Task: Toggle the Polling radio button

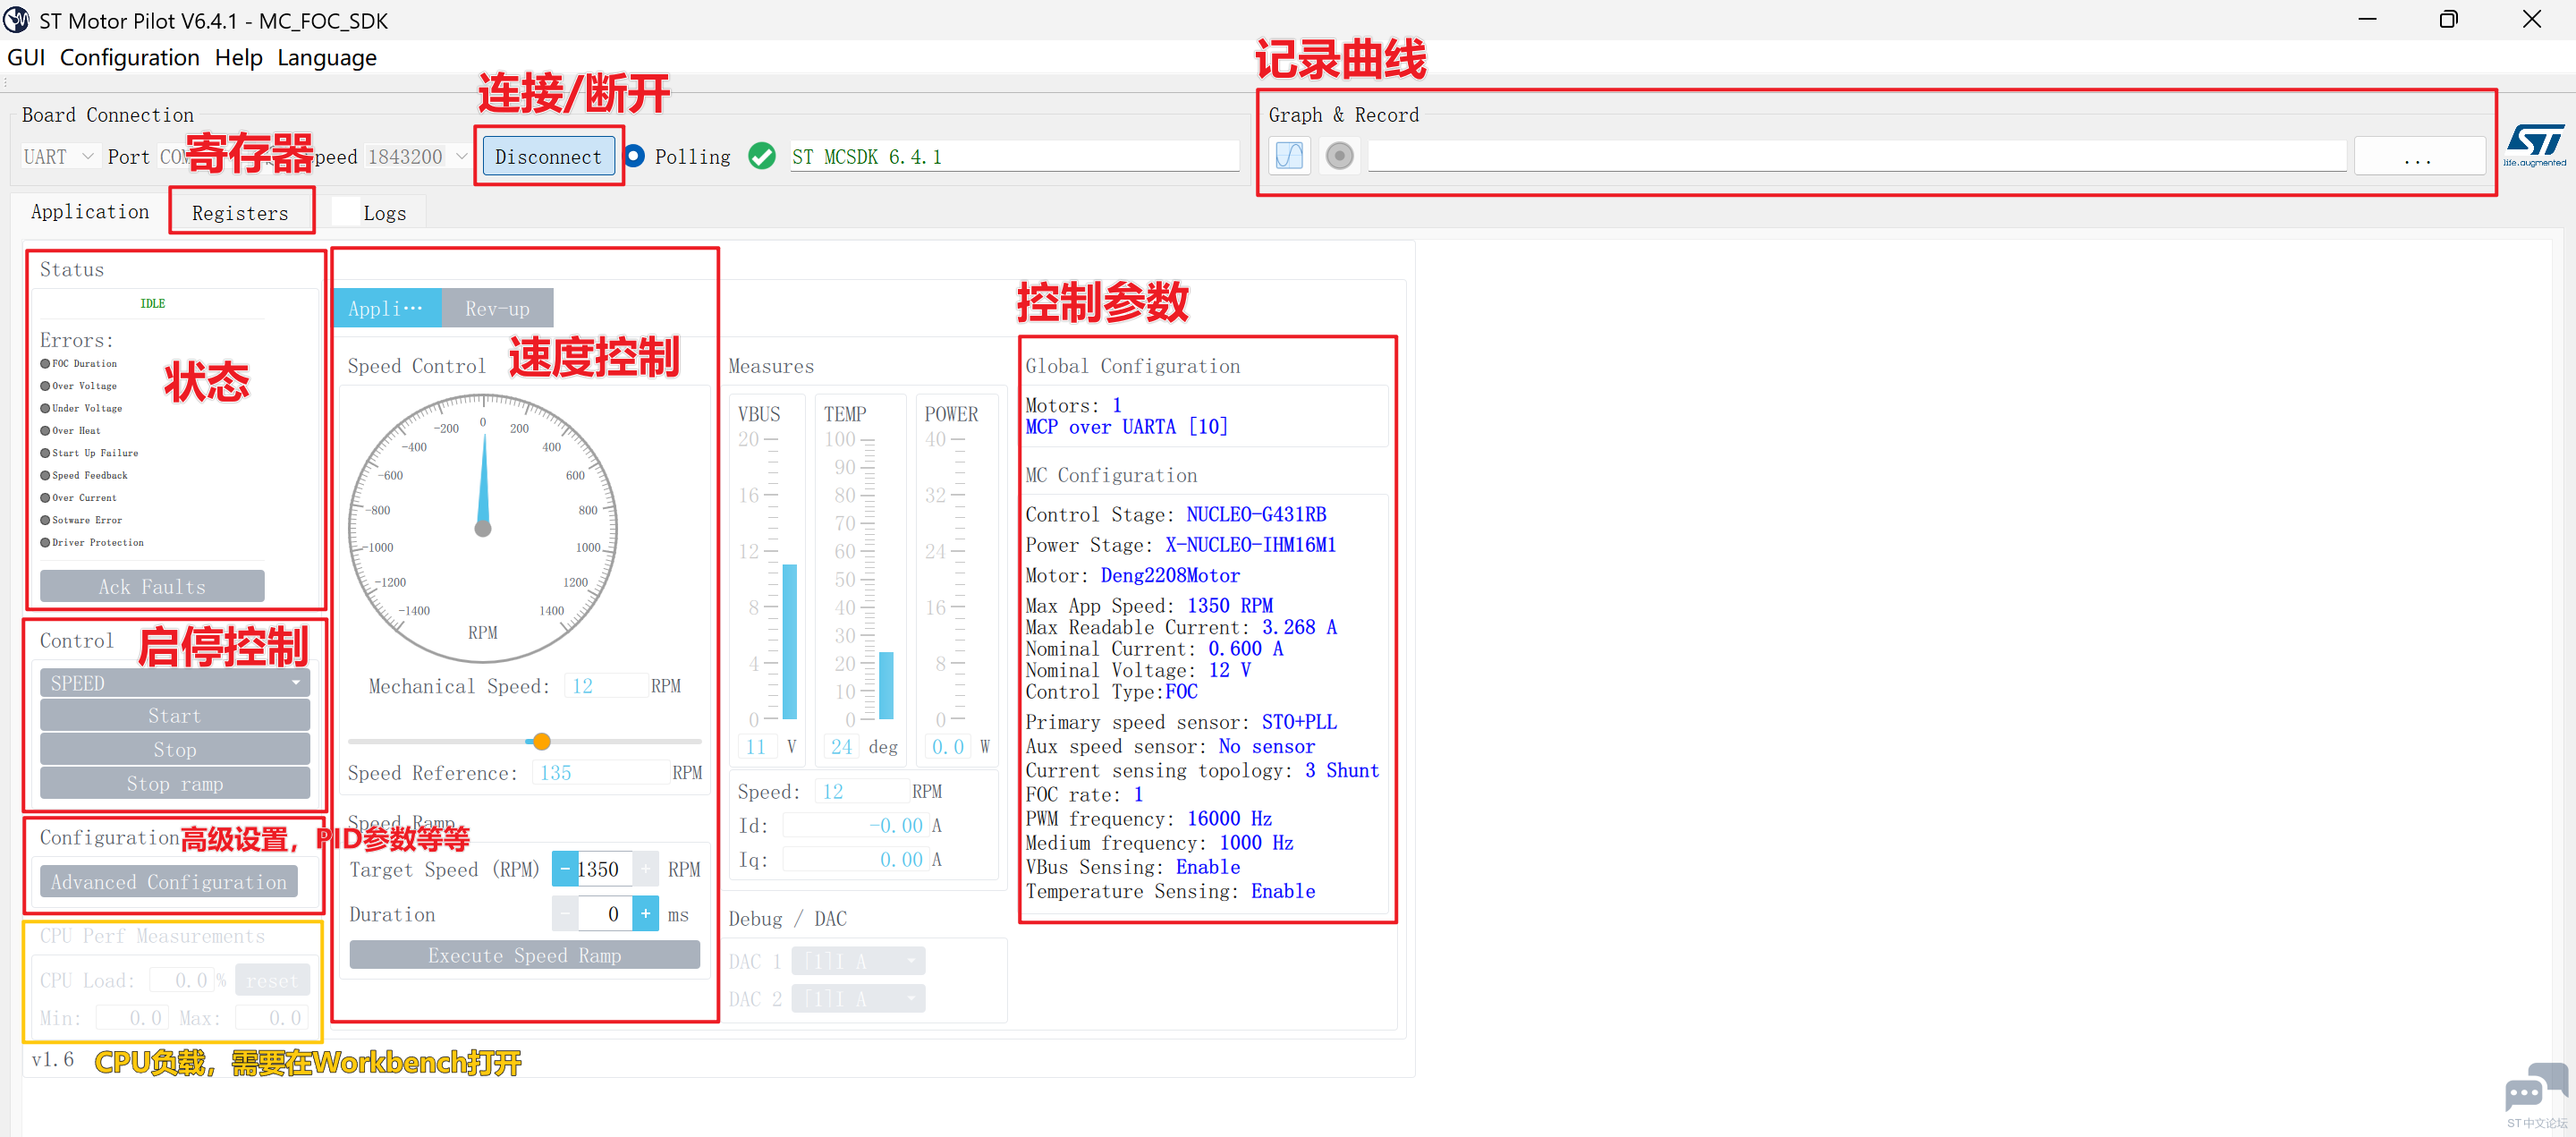Action: coord(635,156)
